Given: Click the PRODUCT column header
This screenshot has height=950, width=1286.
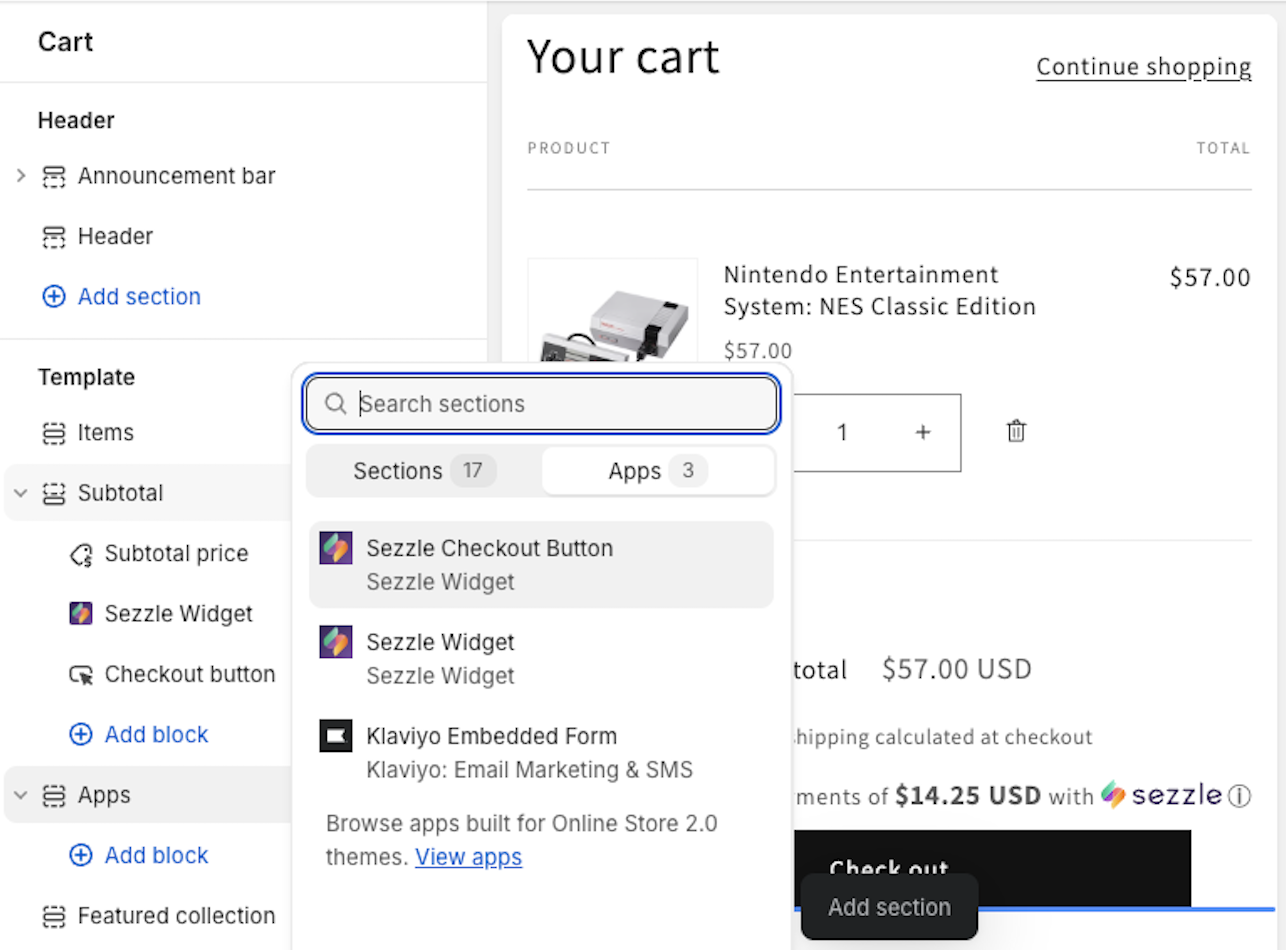Looking at the screenshot, I should (x=569, y=148).
